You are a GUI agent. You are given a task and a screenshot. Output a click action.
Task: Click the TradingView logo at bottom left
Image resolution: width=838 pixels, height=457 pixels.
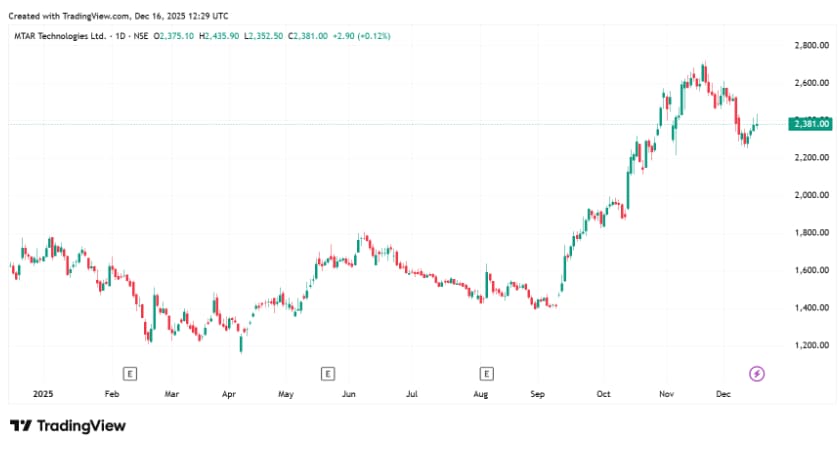[68, 426]
